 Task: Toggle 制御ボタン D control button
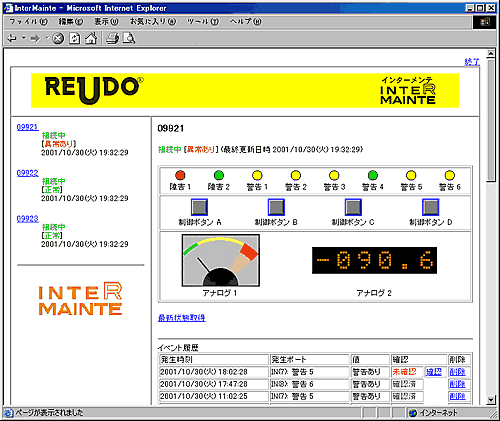(x=431, y=207)
